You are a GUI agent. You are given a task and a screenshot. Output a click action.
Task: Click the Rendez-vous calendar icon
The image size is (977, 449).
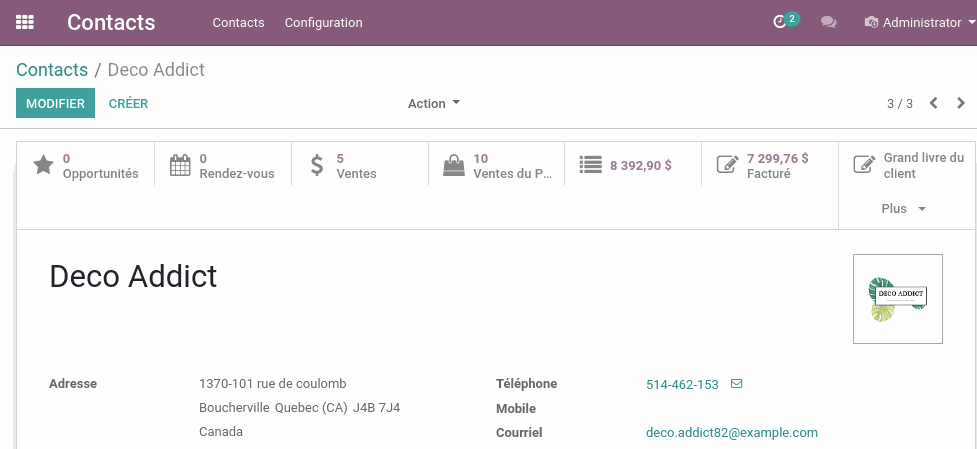tap(180, 165)
